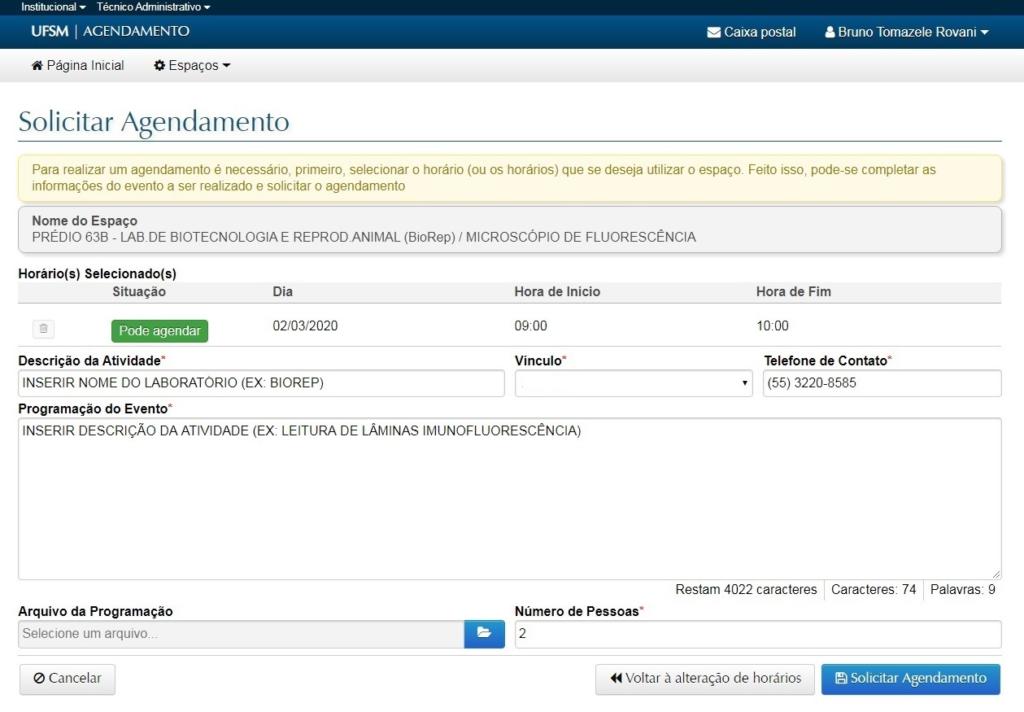Expand the Técnico Administrativo menu
1024x712 pixels.
(x=153, y=7)
